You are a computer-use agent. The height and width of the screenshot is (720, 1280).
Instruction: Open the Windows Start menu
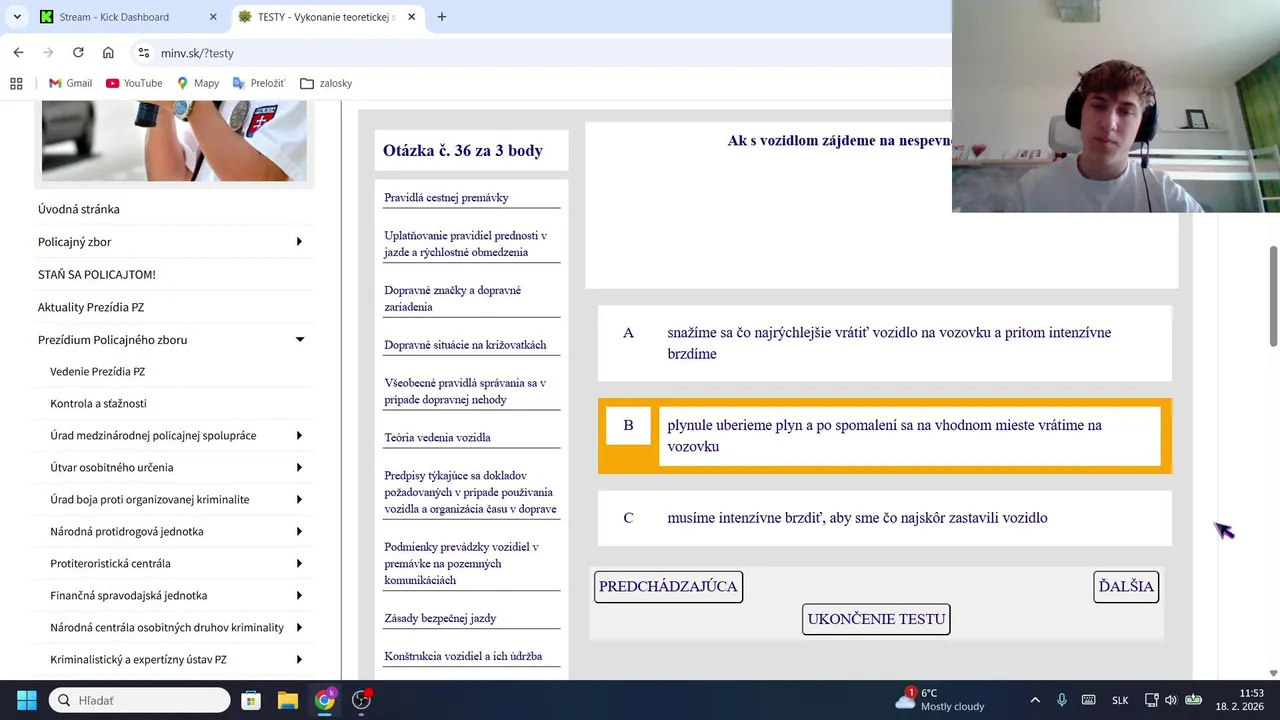(26, 700)
